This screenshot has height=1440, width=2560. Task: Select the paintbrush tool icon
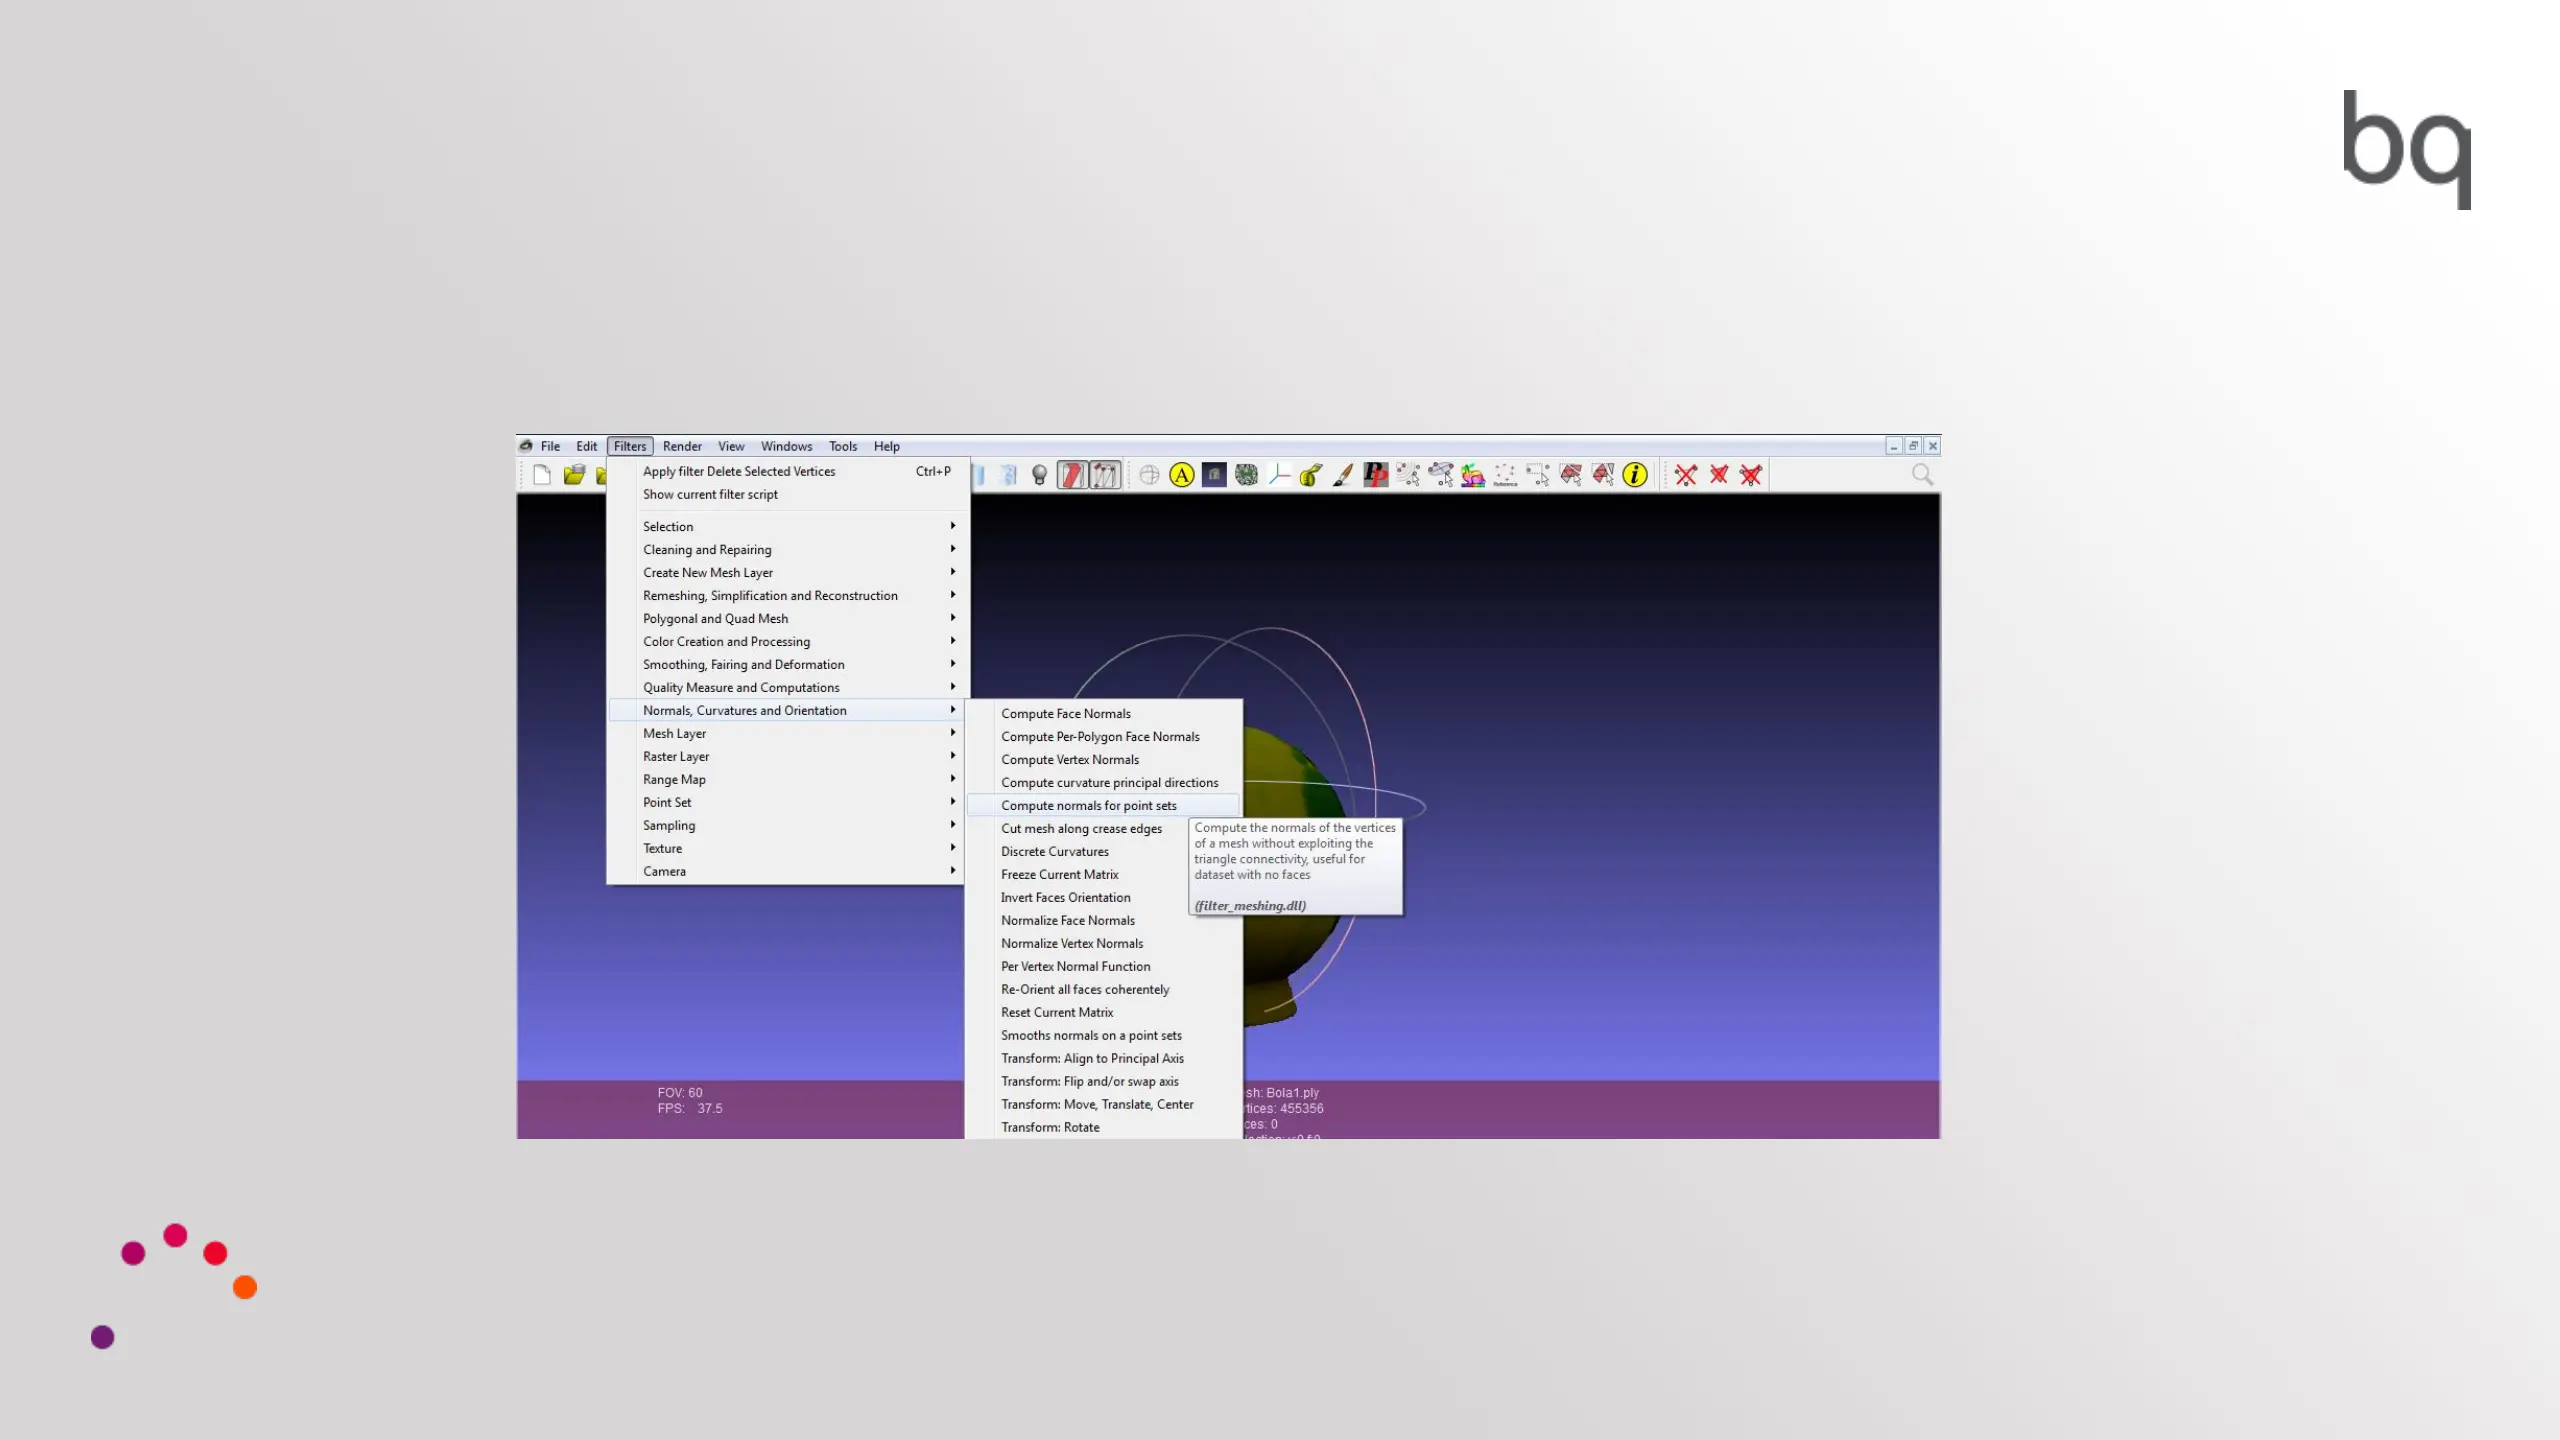[x=1343, y=475]
